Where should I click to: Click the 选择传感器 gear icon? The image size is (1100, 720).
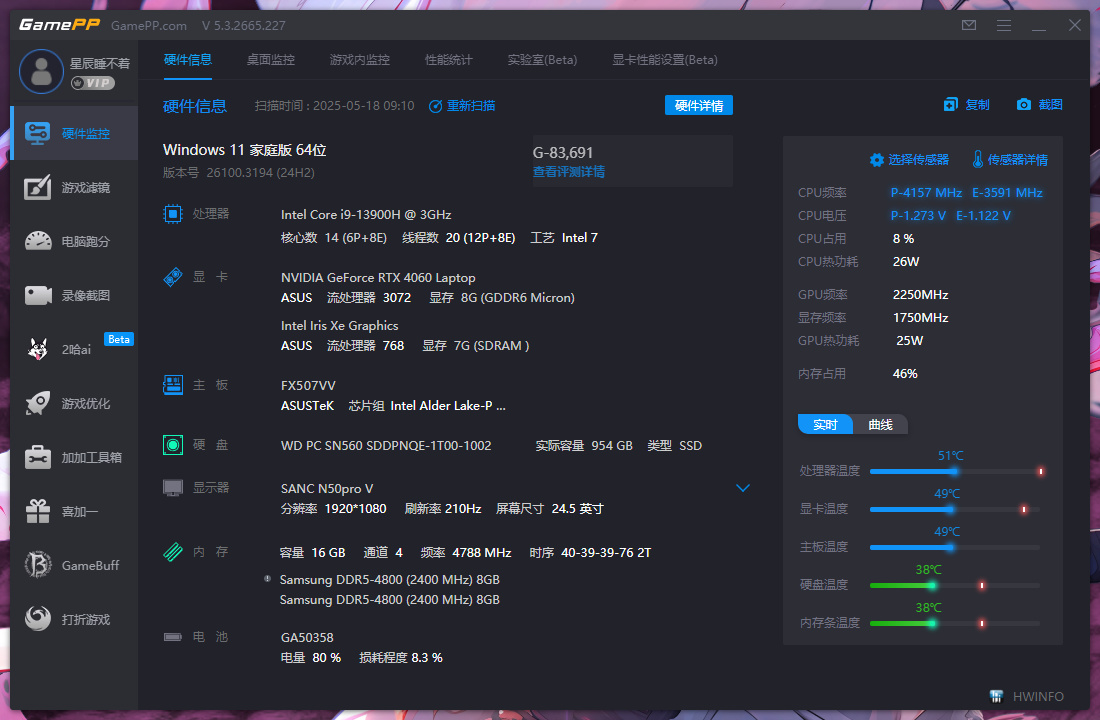point(876,160)
